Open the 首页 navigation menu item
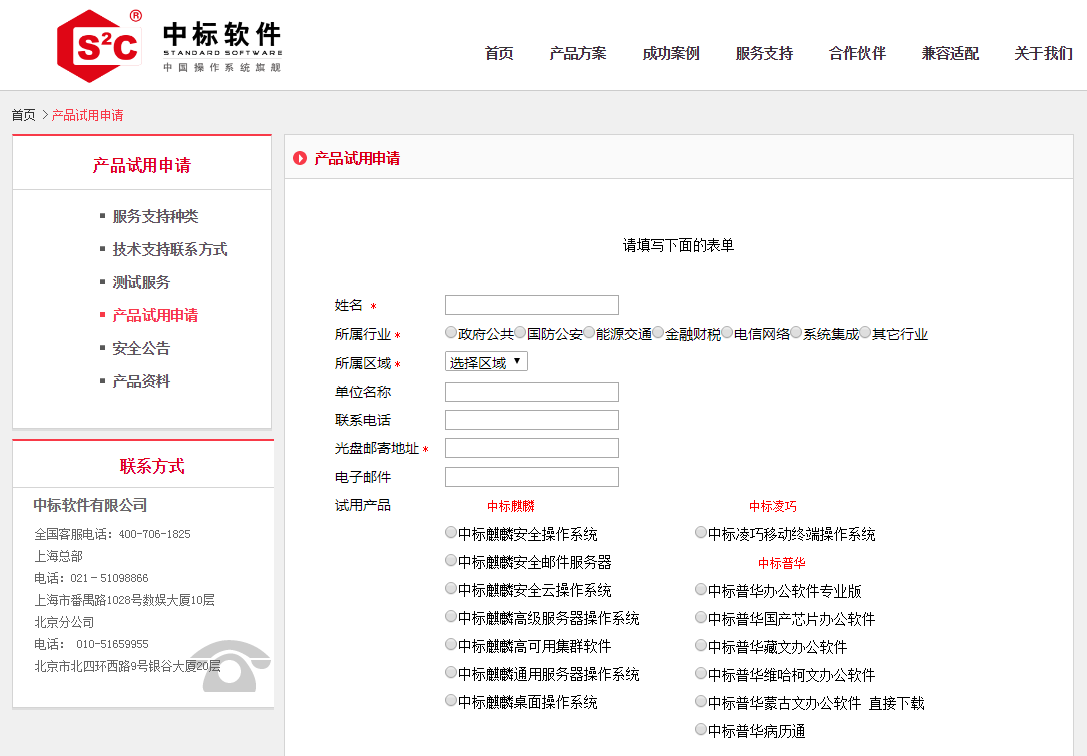This screenshot has height=756, width=1087. tap(499, 53)
